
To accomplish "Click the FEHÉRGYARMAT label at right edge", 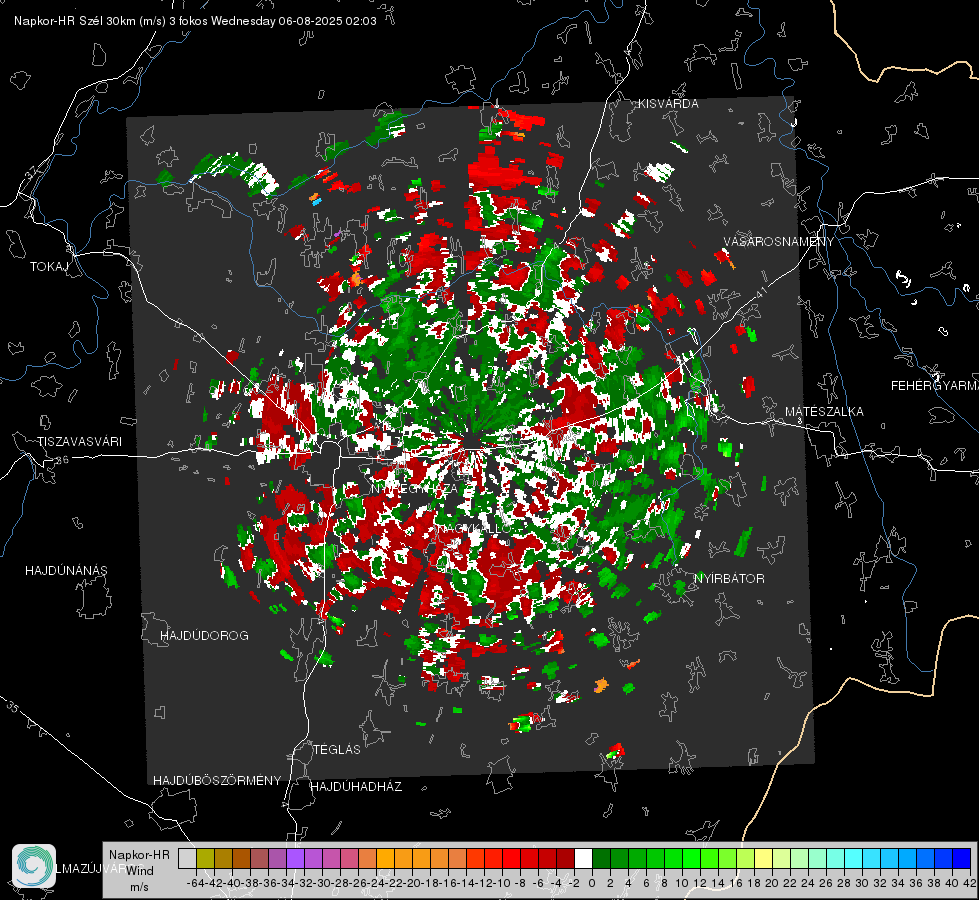I will click(x=934, y=386).
